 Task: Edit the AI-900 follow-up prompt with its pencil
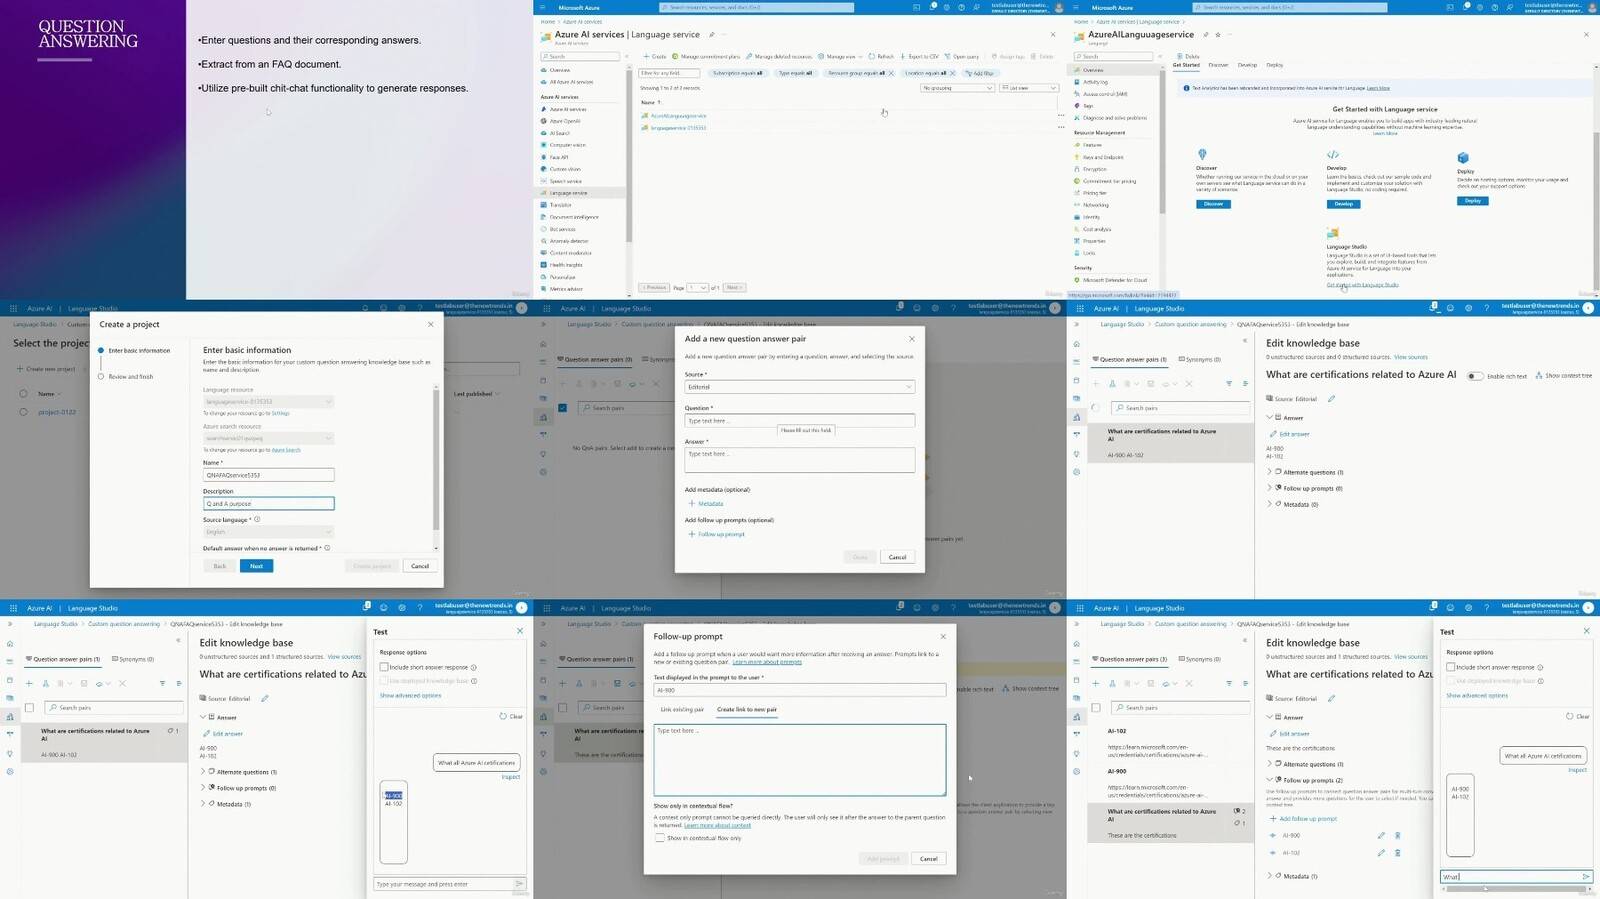click(1381, 835)
